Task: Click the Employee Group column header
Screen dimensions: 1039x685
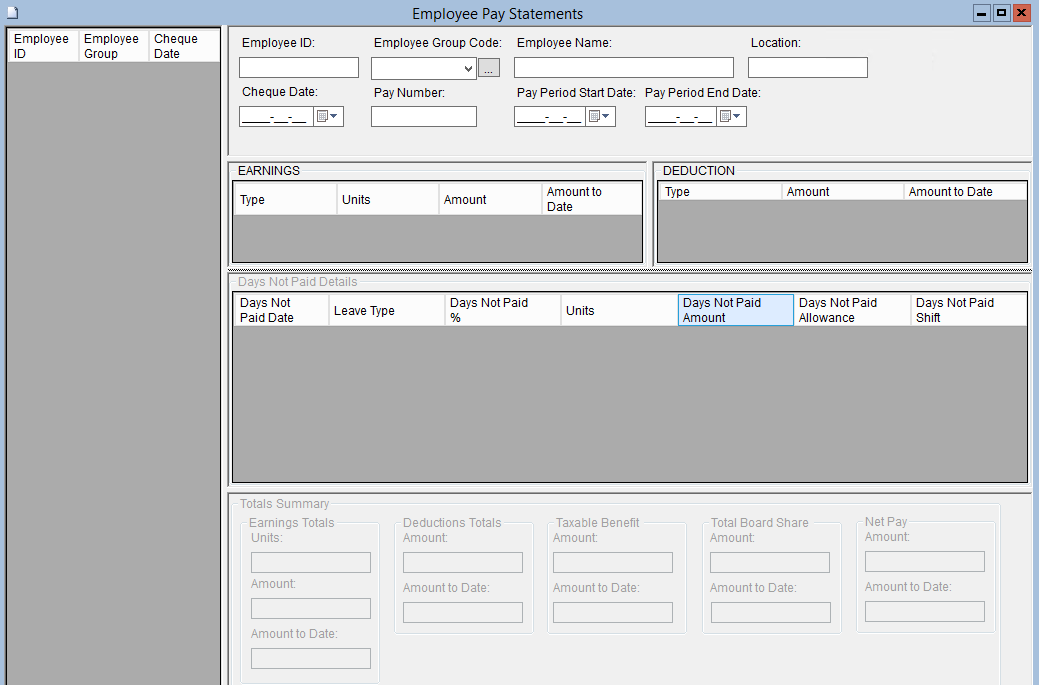Action: coord(113,46)
